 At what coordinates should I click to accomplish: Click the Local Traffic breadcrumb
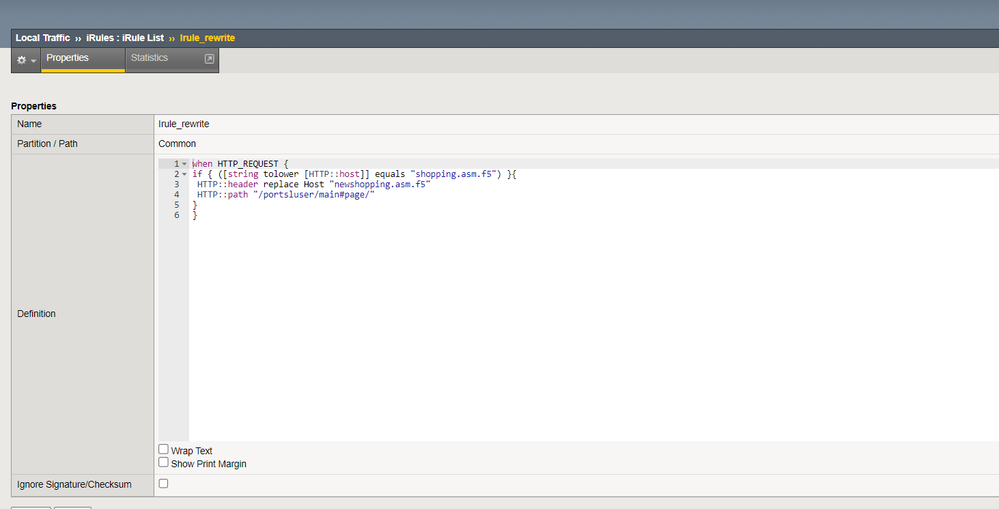coord(42,38)
